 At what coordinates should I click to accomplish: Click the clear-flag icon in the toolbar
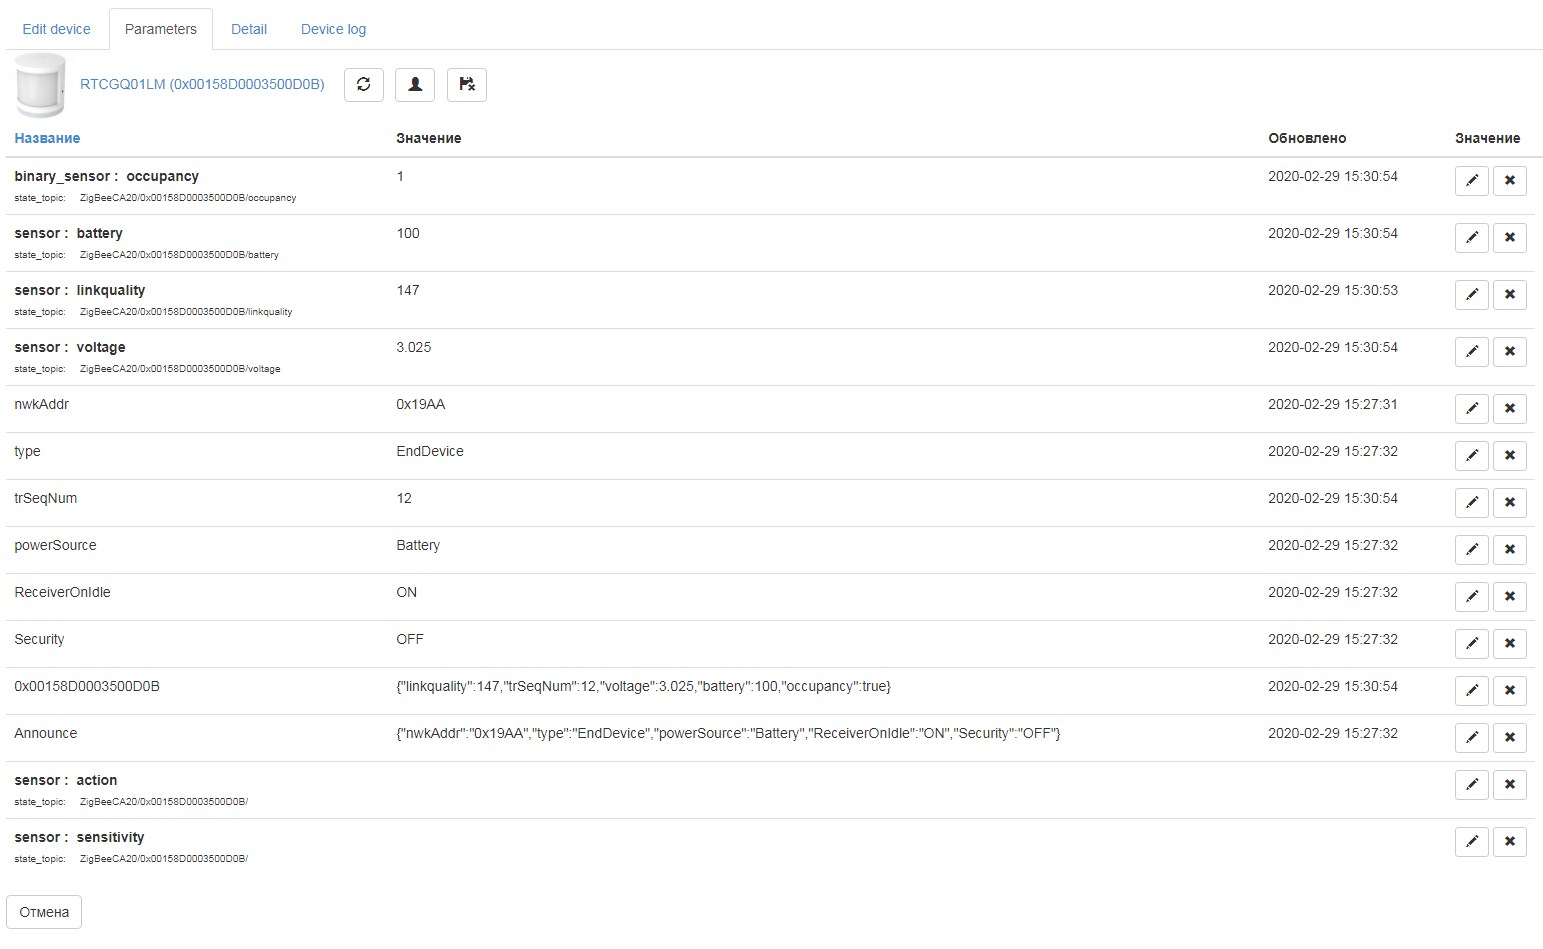pos(466,85)
